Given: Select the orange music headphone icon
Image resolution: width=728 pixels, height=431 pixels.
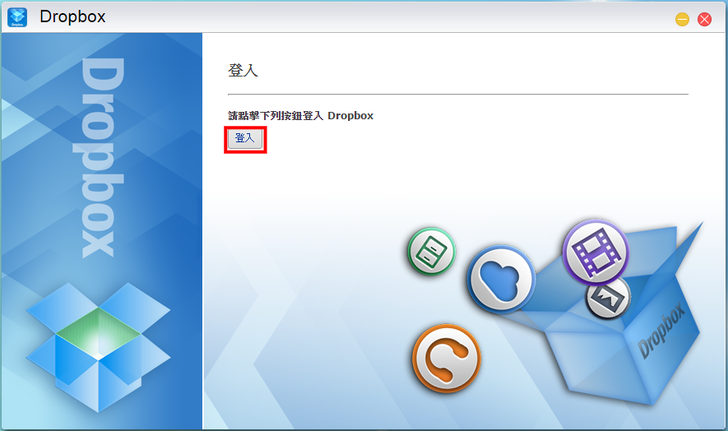Looking at the screenshot, I should tap(446, 358).
